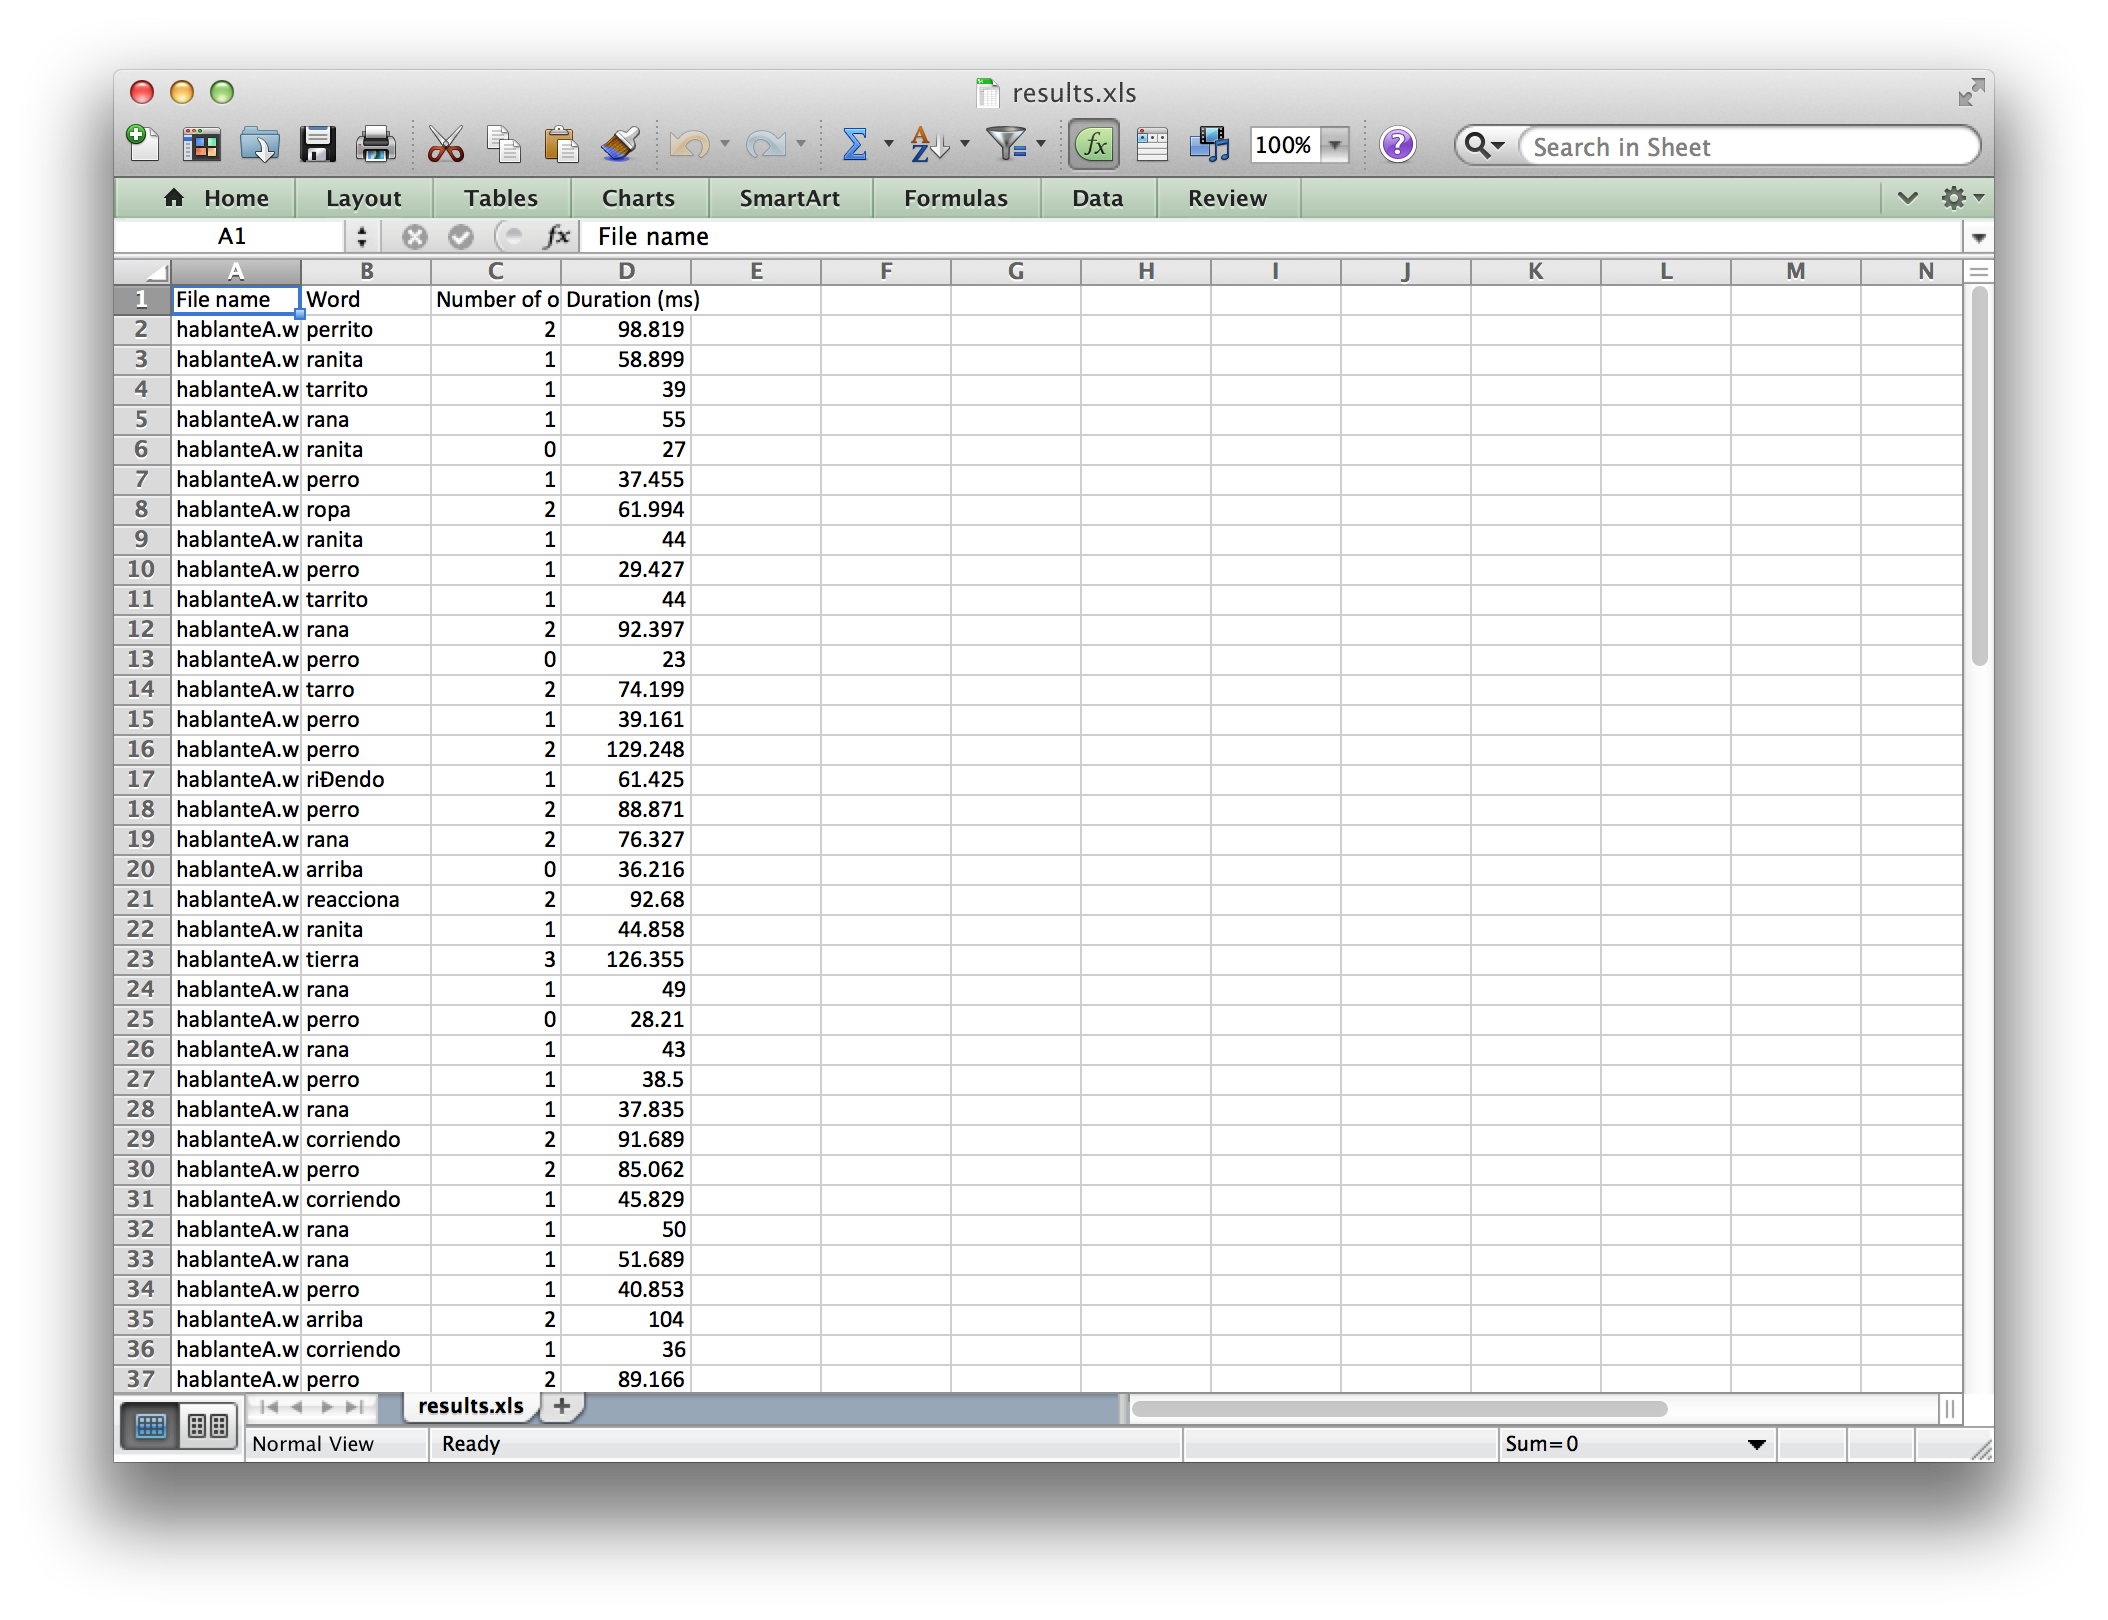Open the Sum=0 status dropdown
This screenshot has height=1620, width=2108.
tap(1756, 1444)
